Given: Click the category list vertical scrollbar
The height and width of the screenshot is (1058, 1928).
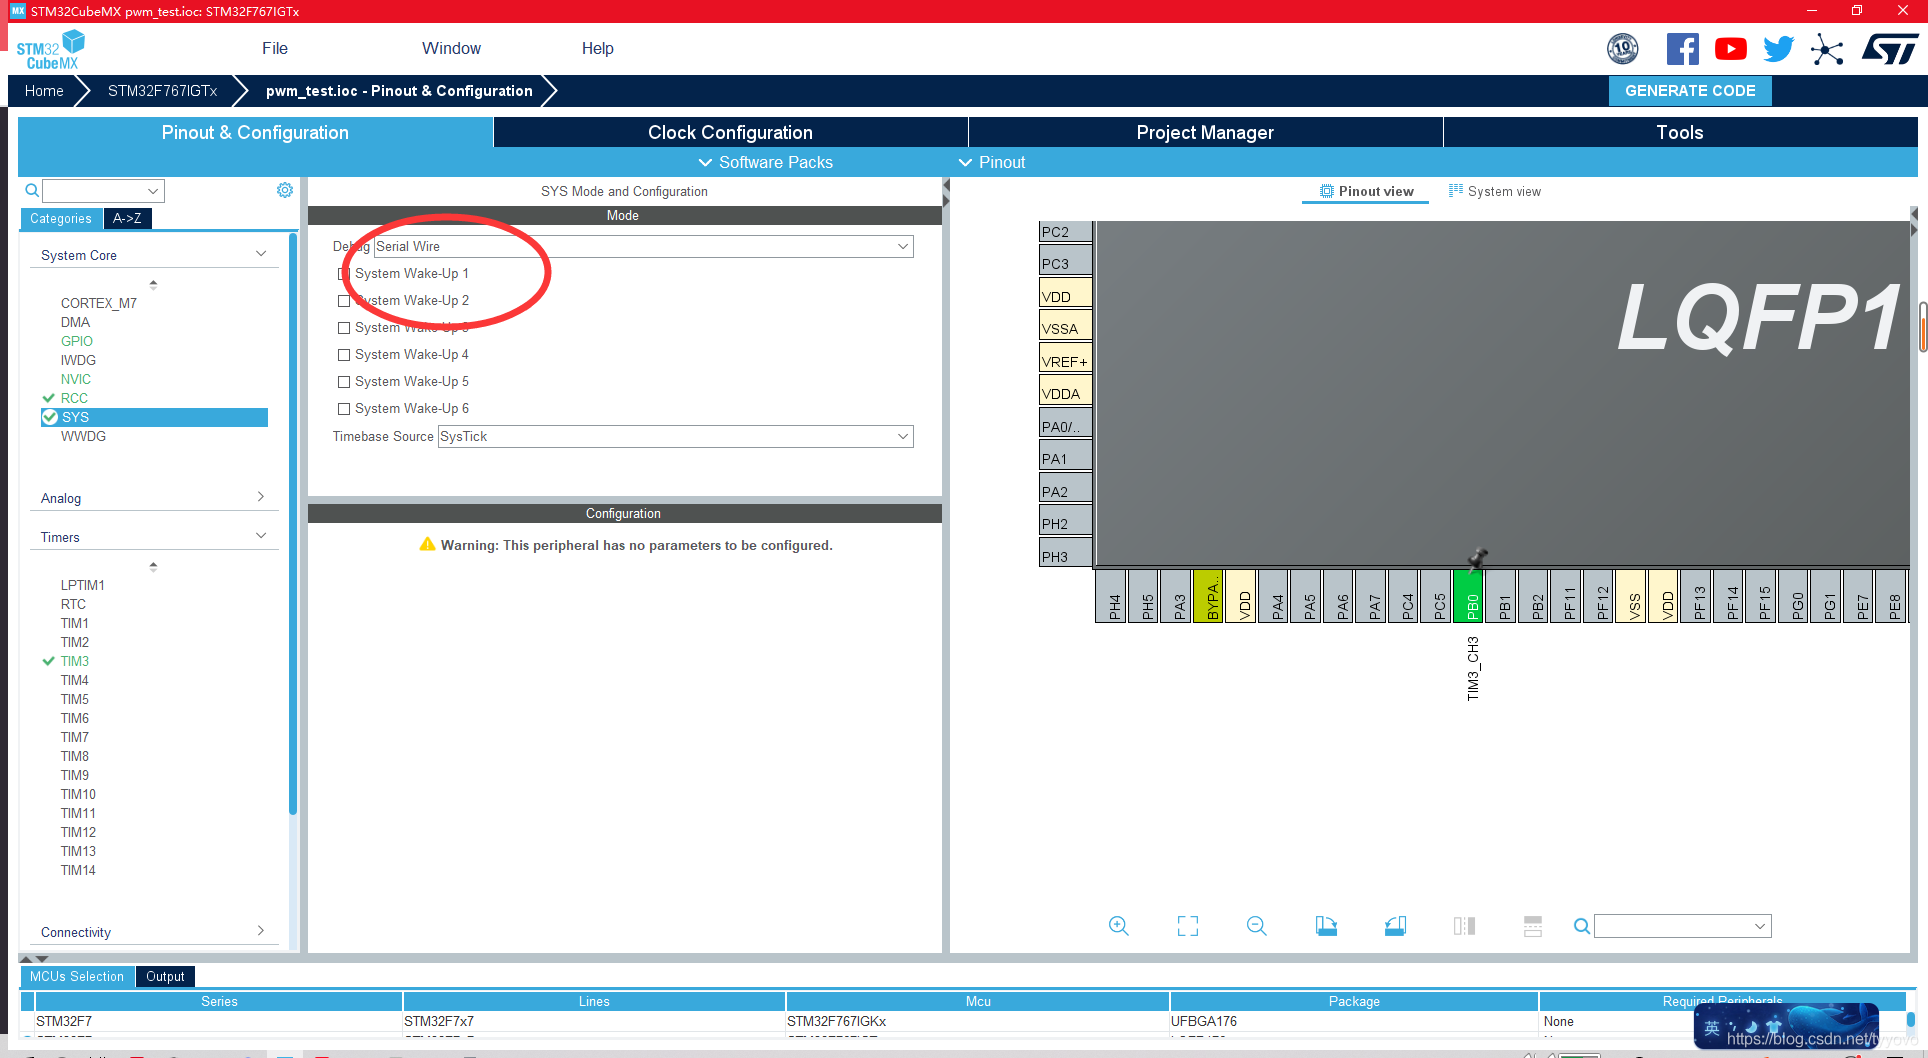Looking at the screenshot, I should pyautogui.click(x=292, y=524).
